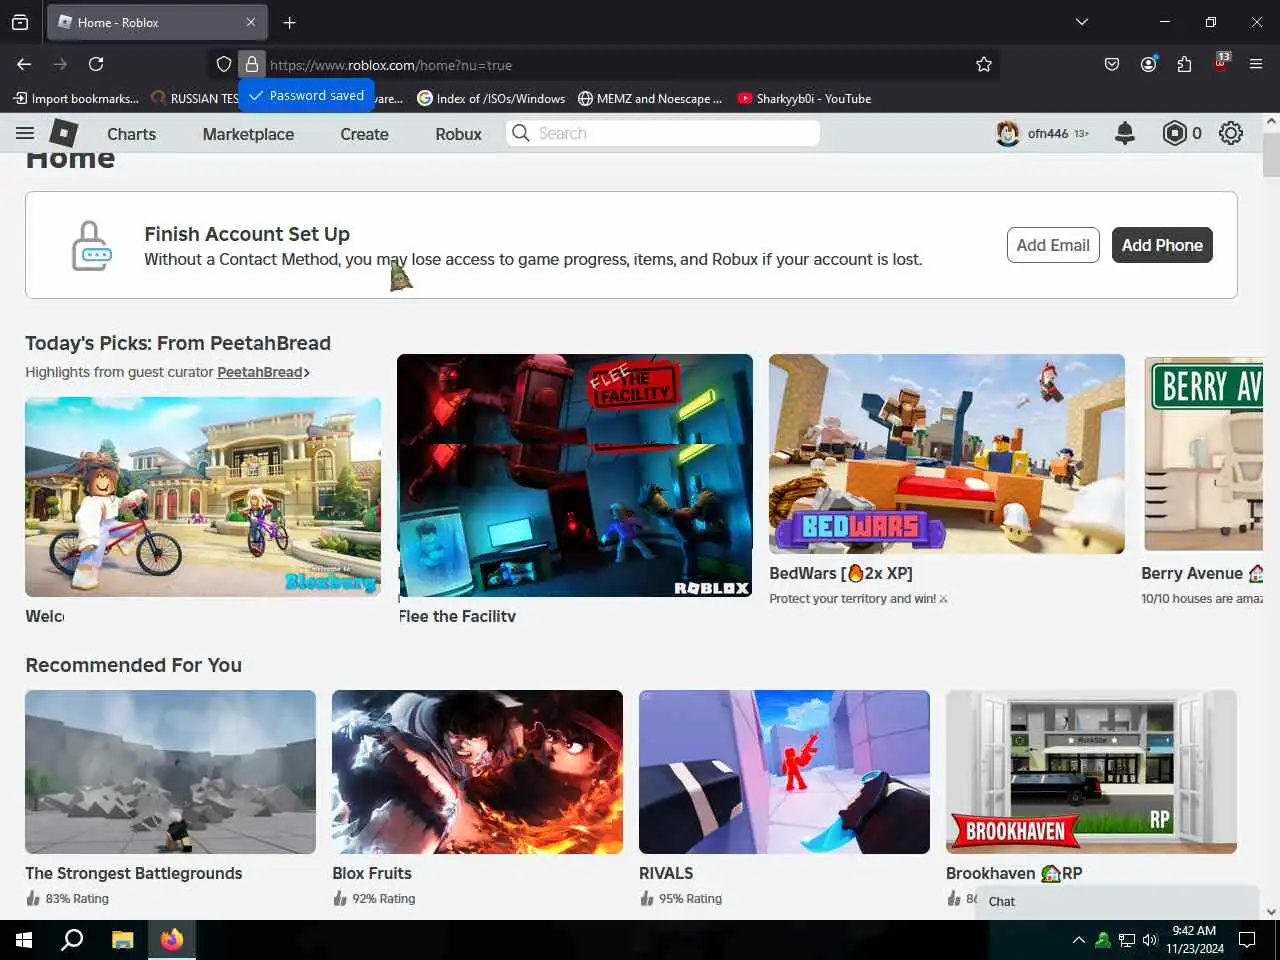Open the tracking protection shield icon

[x=224, y=64]
